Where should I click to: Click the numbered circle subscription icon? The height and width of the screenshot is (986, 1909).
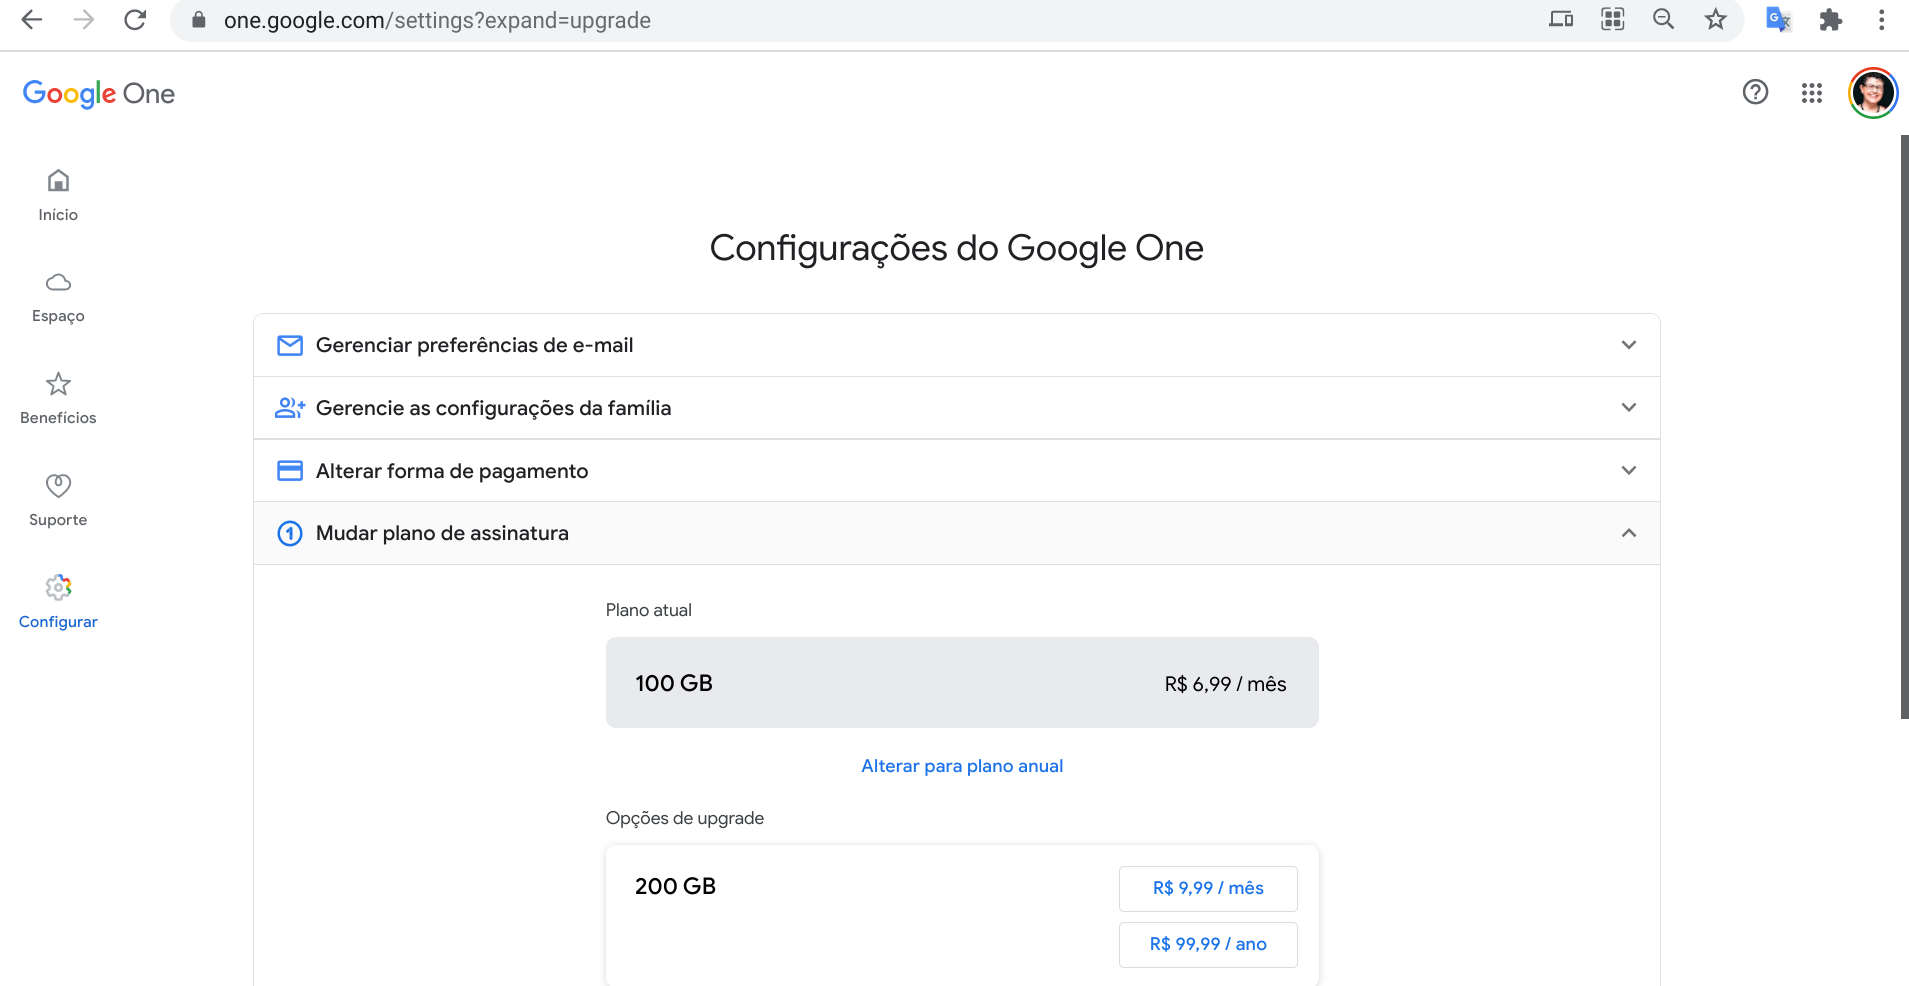tap(290, 533)
